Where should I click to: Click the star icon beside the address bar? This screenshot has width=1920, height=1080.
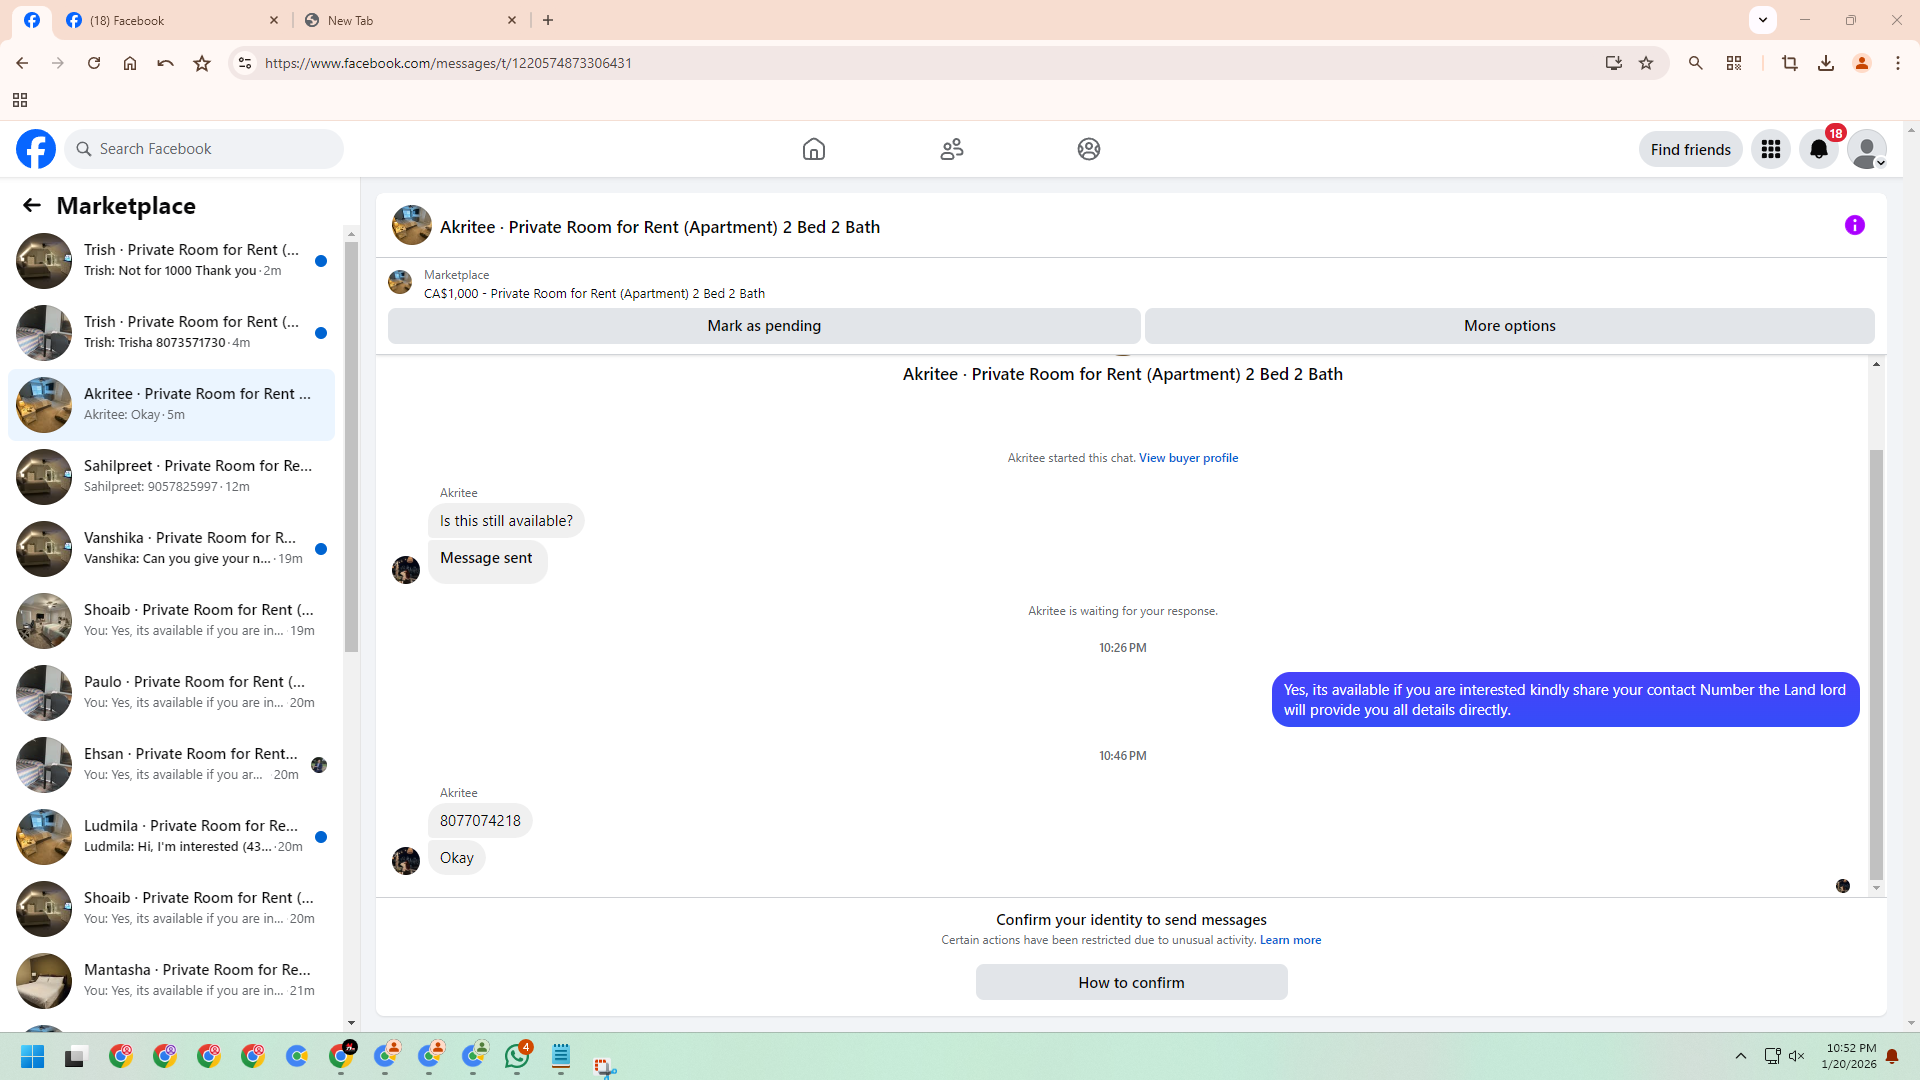point(202,63)
